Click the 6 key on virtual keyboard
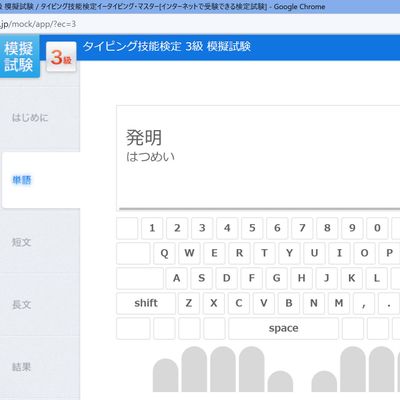The image size is (400, 400). point(277,228)
